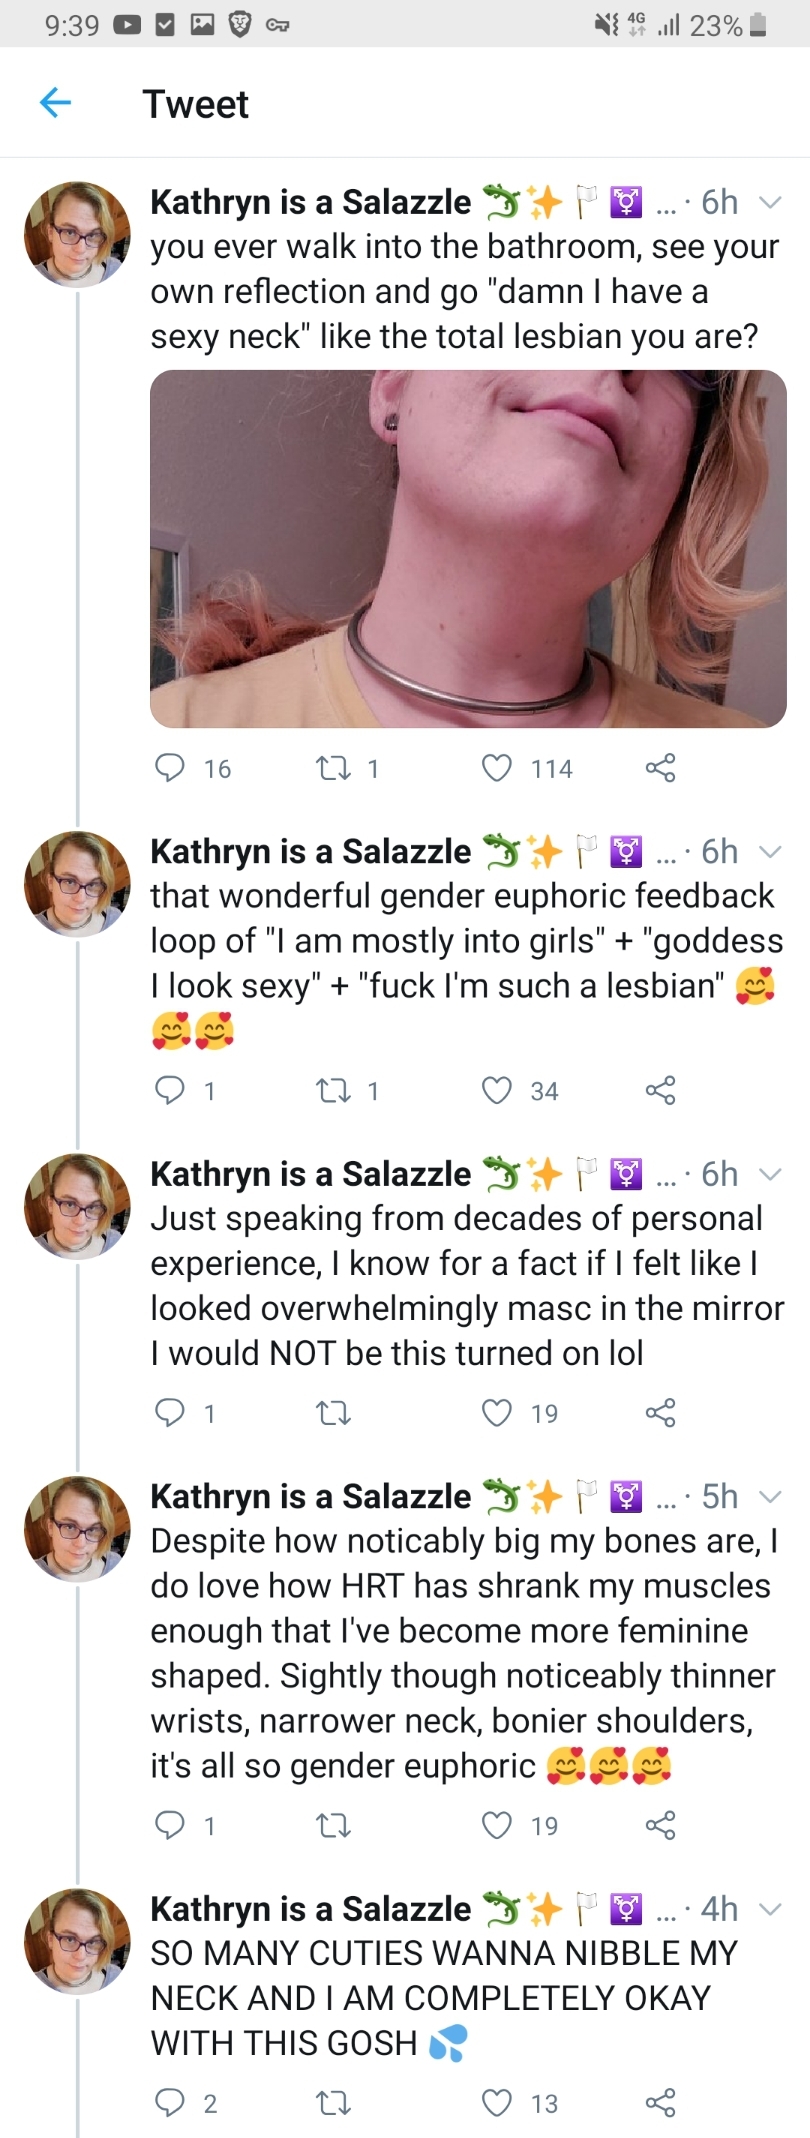This screenshot has width=810, height=2138.
Task: Like the tweet with 19 likes about mirror
Action: (497, 1412)
